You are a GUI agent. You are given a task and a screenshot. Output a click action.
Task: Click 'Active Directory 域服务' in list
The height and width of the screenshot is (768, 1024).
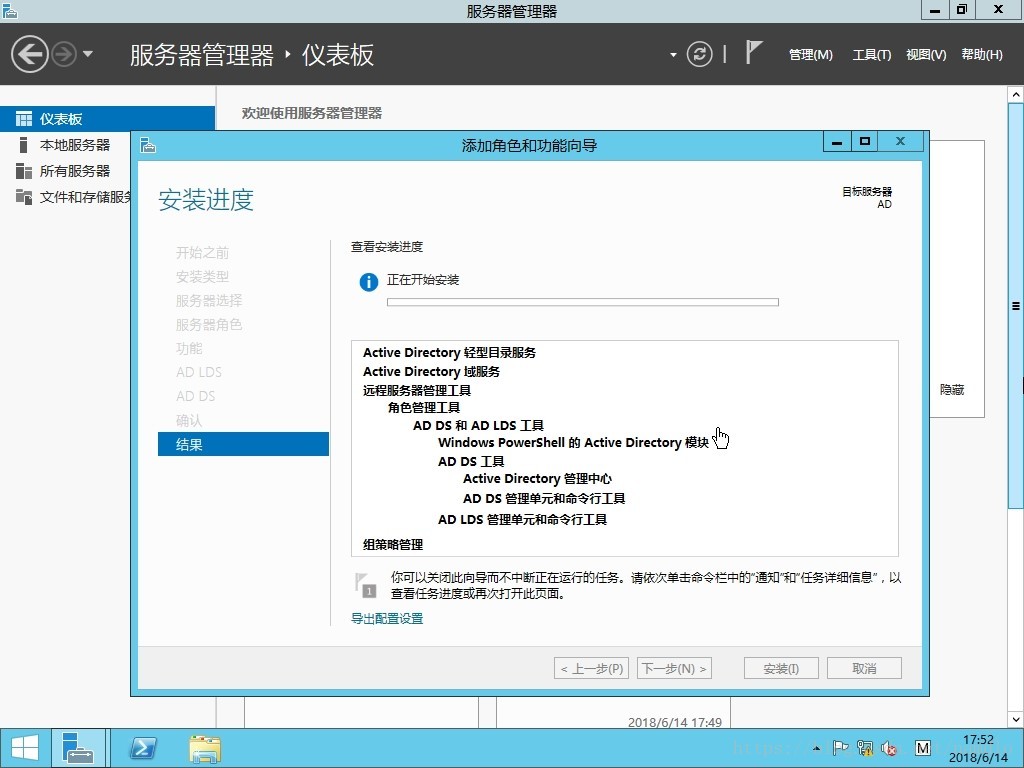(431, 372)
